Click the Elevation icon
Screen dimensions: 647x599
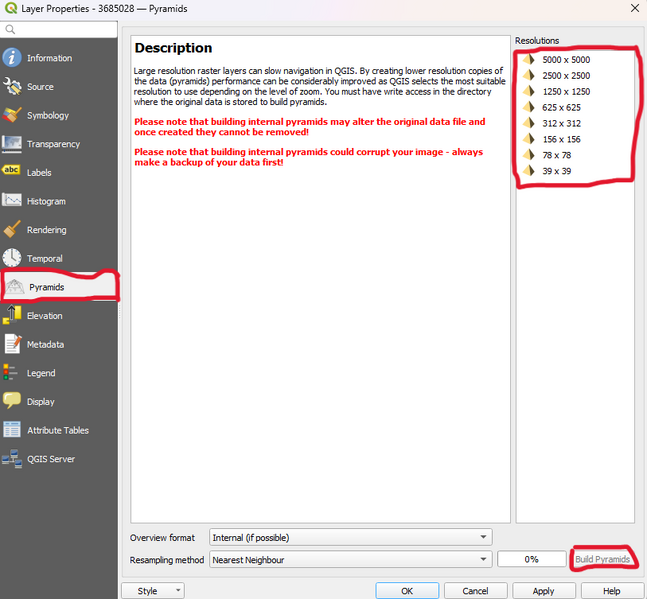tap(12, 315)
